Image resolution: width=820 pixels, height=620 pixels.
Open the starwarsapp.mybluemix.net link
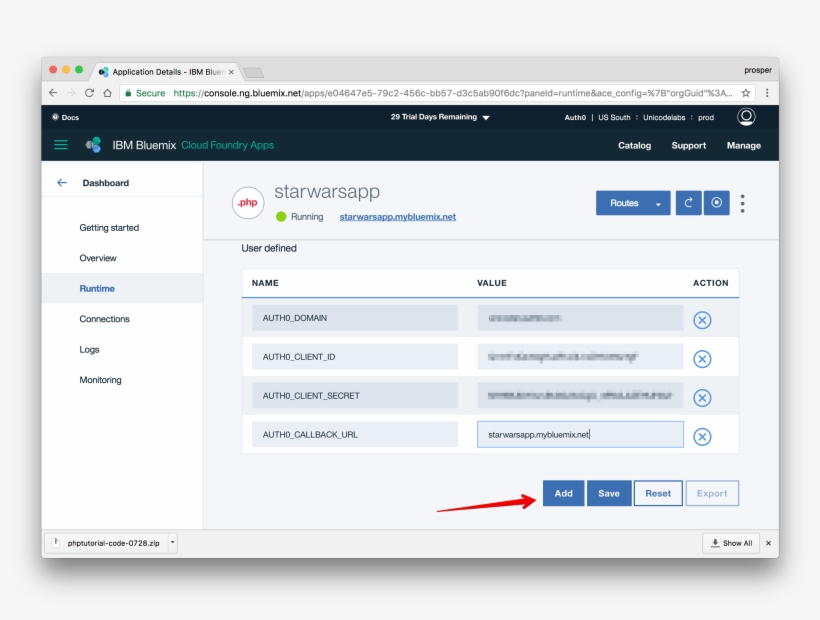(x=397, y=216)
